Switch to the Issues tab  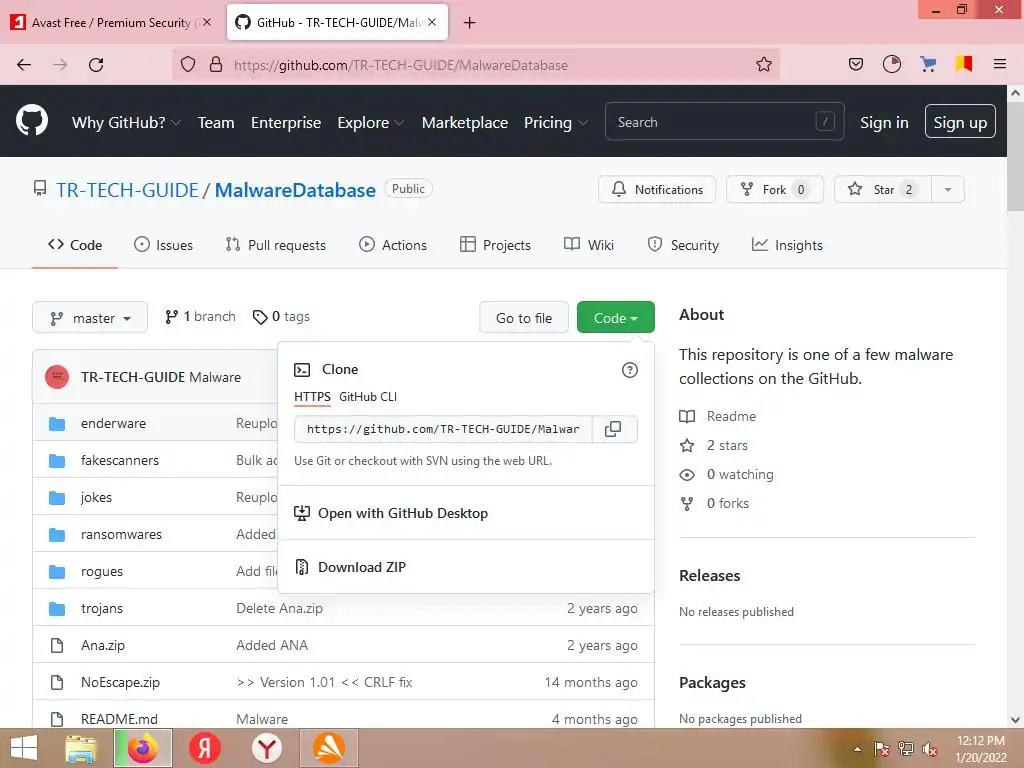coord(163,245)
